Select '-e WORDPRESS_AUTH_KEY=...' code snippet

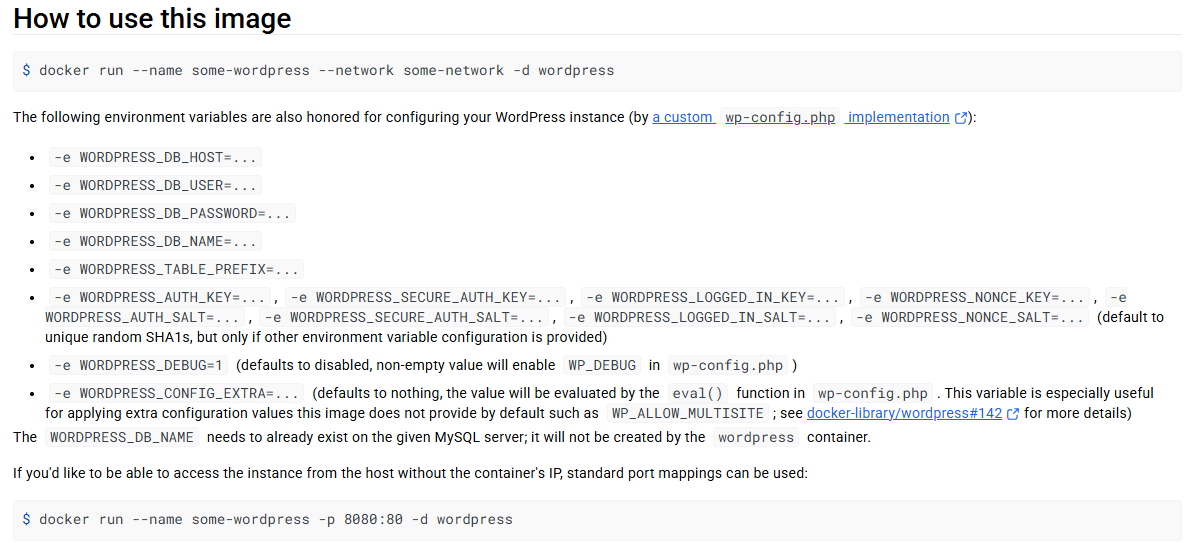point(159,297)
